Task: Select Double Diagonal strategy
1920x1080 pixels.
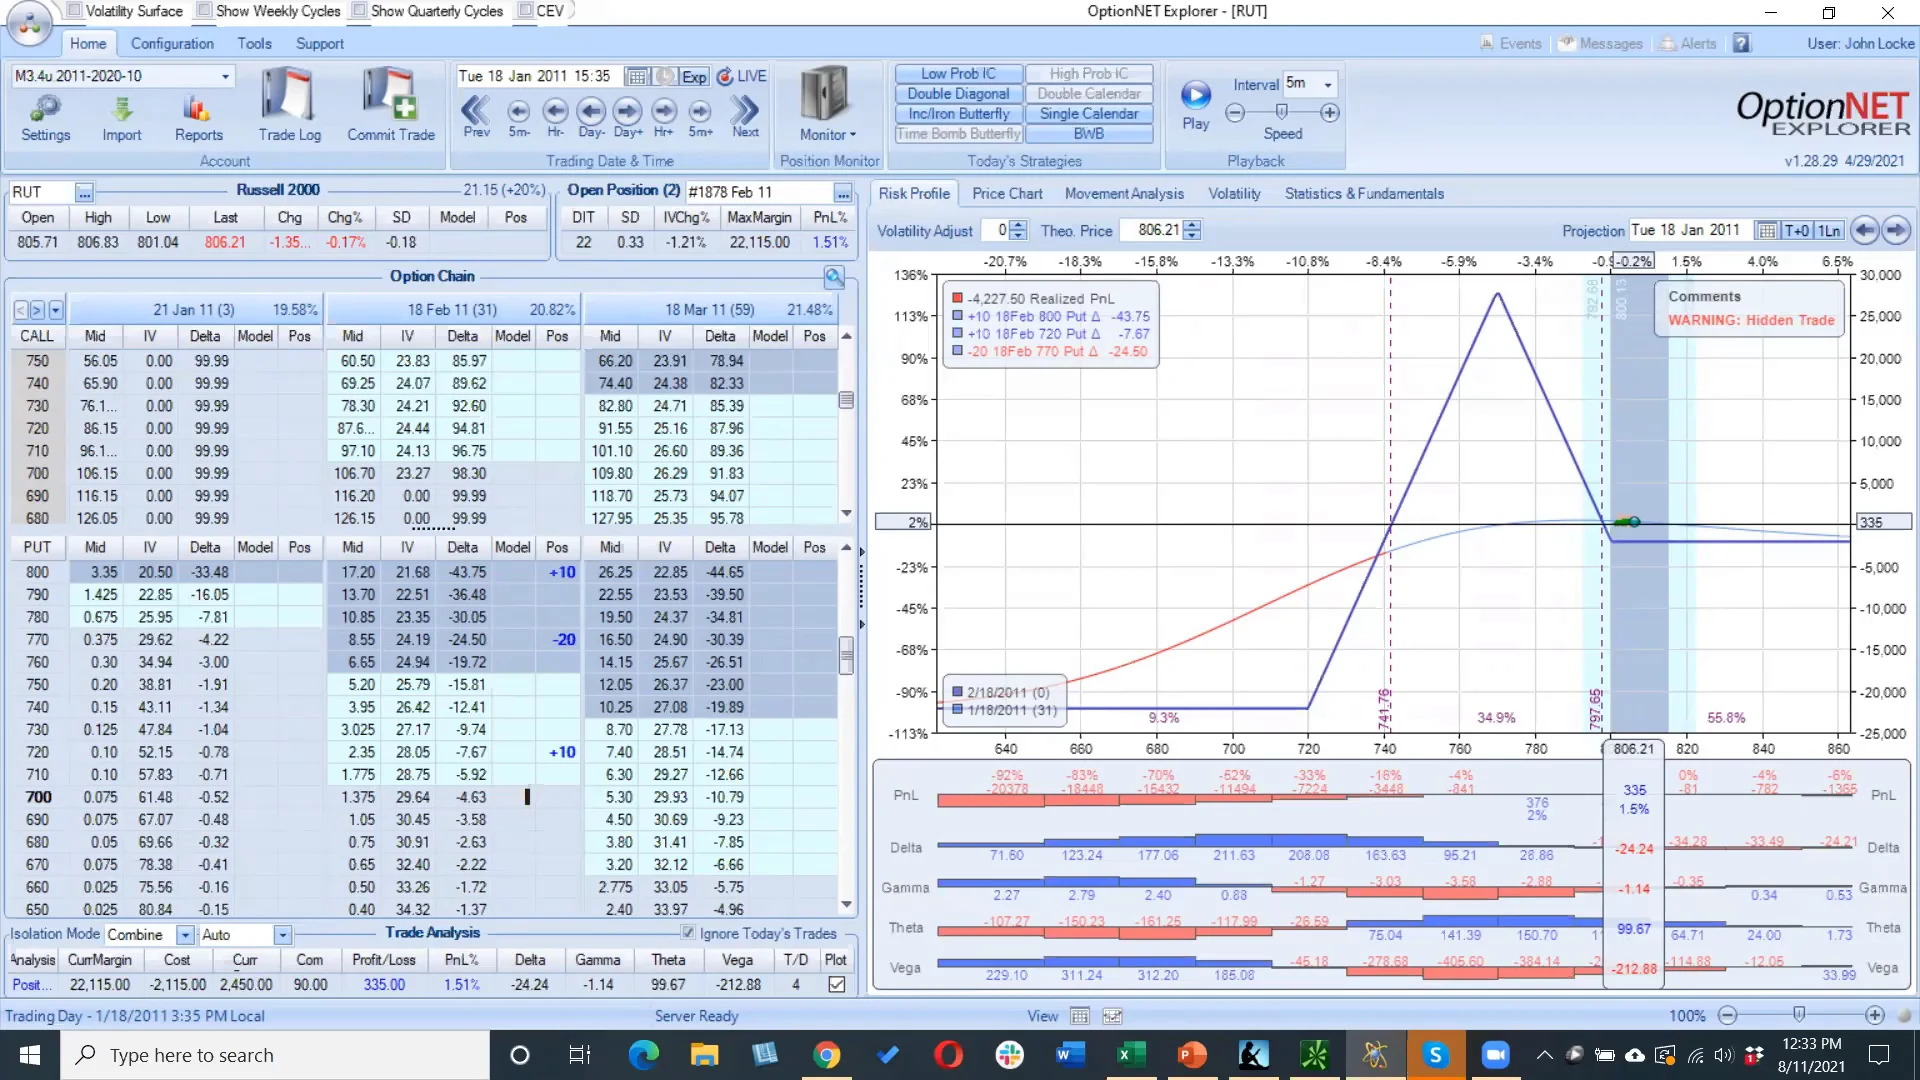Action: (958, 94)
